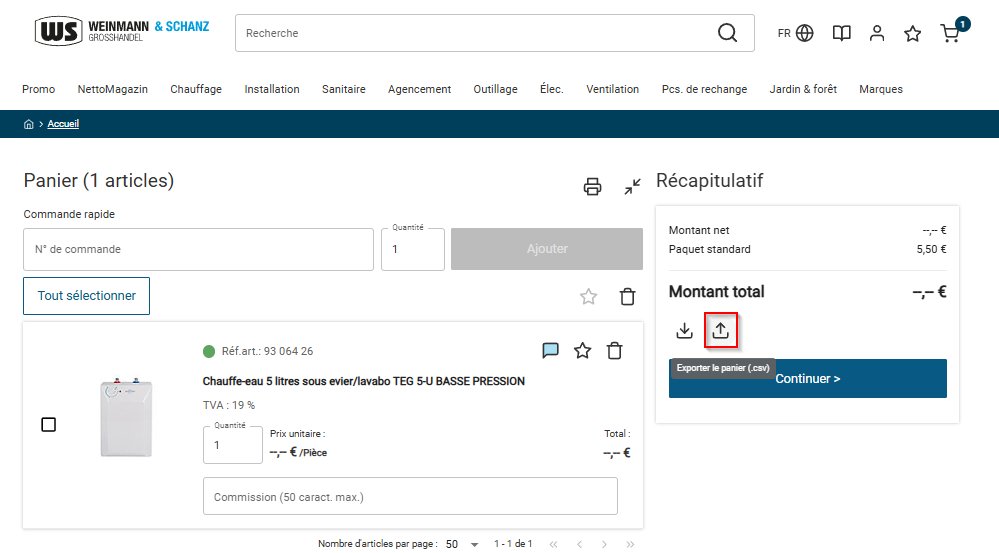Open the shopping cart icon
The height and width of the screenshot is (553, 999).
tap(951, 32)
